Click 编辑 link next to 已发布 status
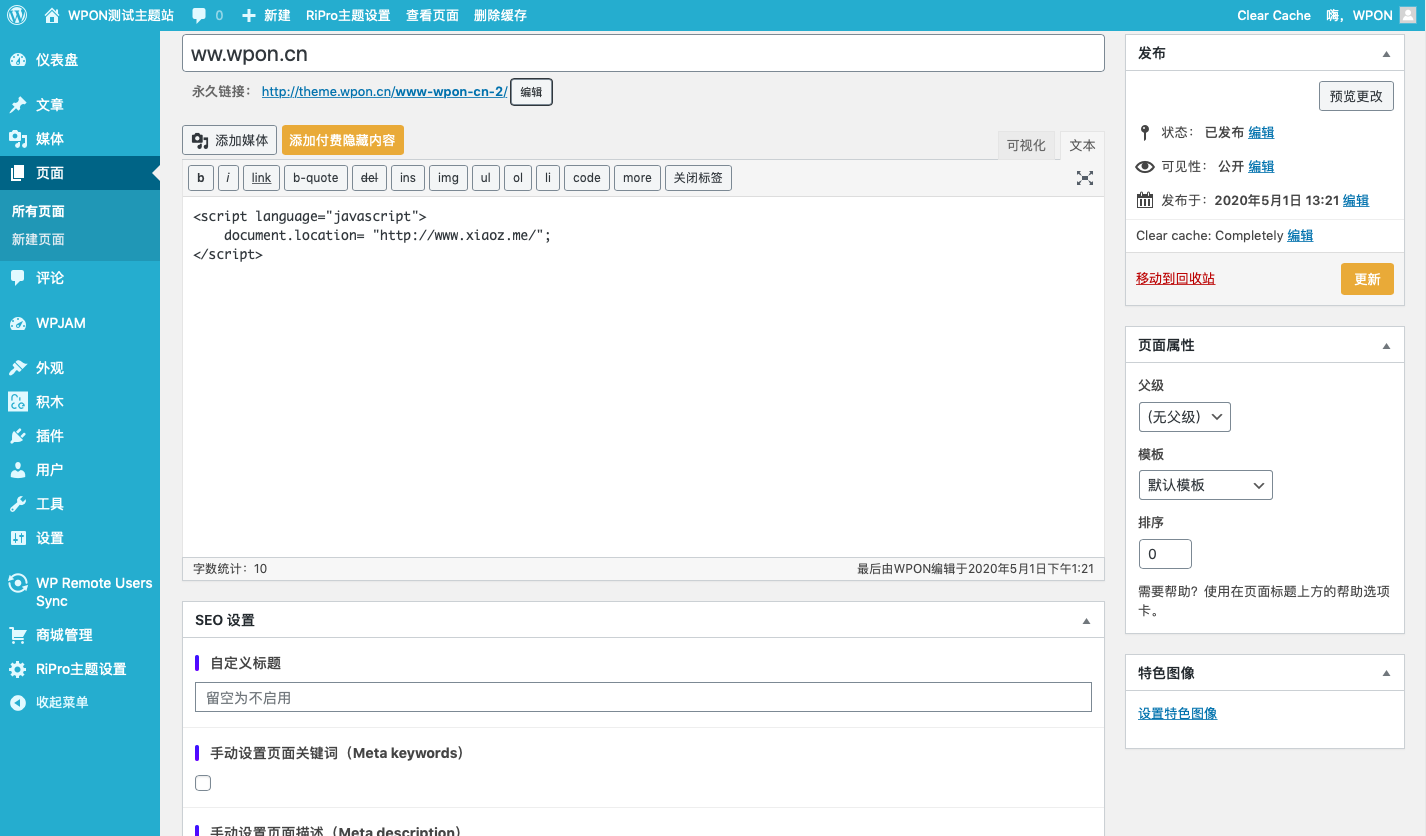Image resolution: width=1426 pixels, height=836 pixels. 1261,132
